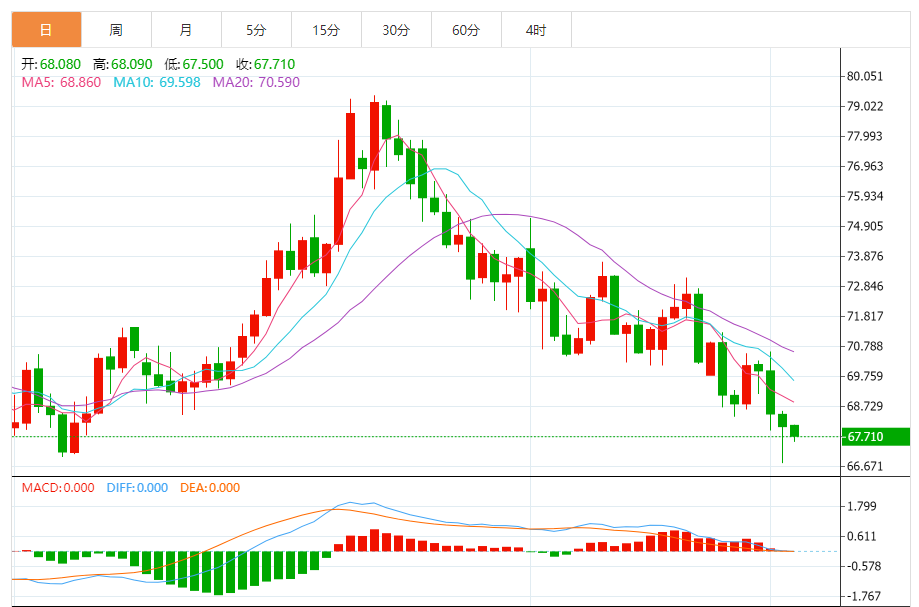Image resolution: width=919 pixels, height=607 pixels.
Task: Click the green 67.710 current price tag
Action: (x=876, y=437)
